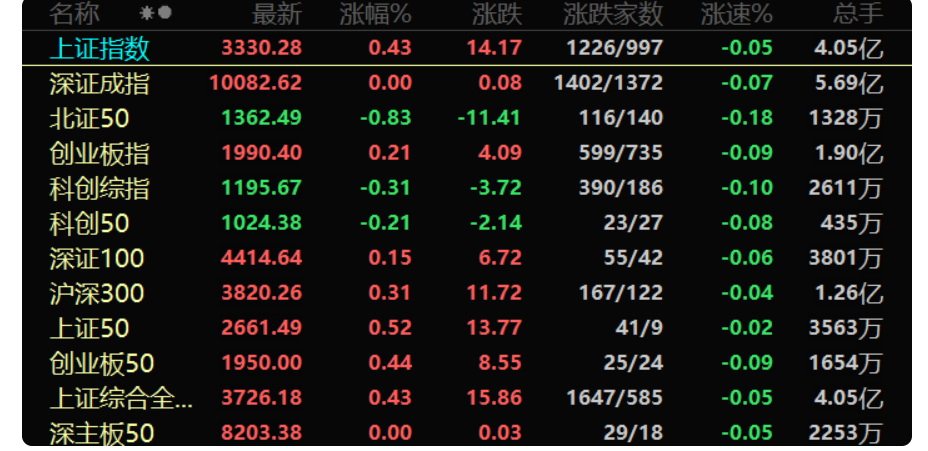Click the 23/27 advance-decline count
Image resolution: width=928 pixels, height=451 pixels.
[x=633, y=222]
